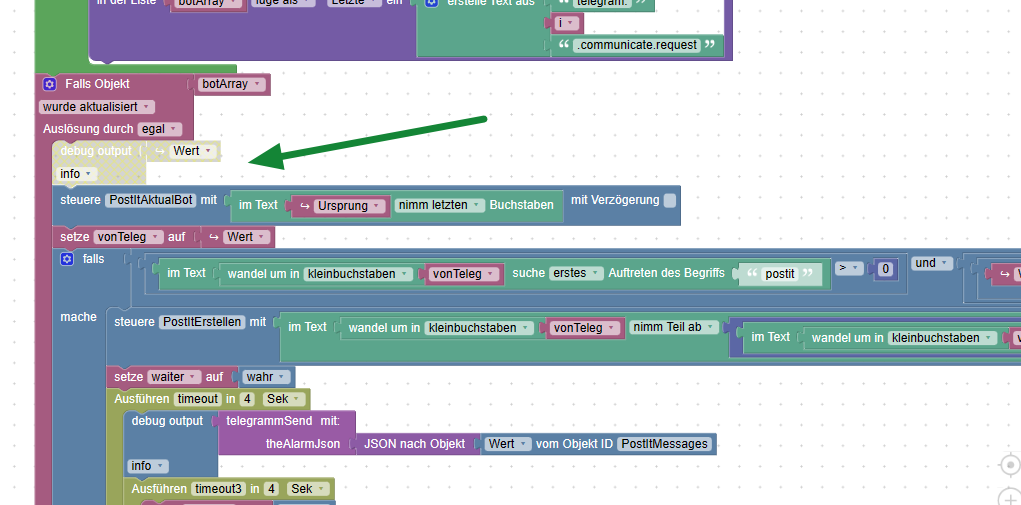Open the suche erstes occurrence dropdown
The height and width of the screenshot is (505, 1021).
tap(576, 273)
